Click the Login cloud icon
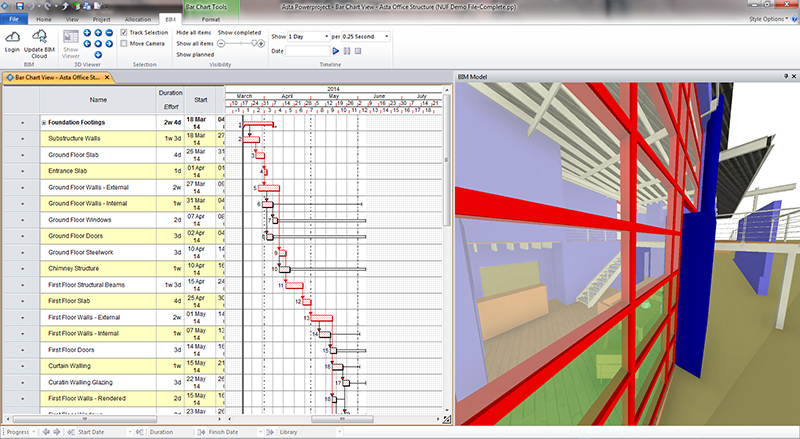Image resolution: width=800 pixels, height=439 pixels. pyautogui.click(x=12, y=37)
